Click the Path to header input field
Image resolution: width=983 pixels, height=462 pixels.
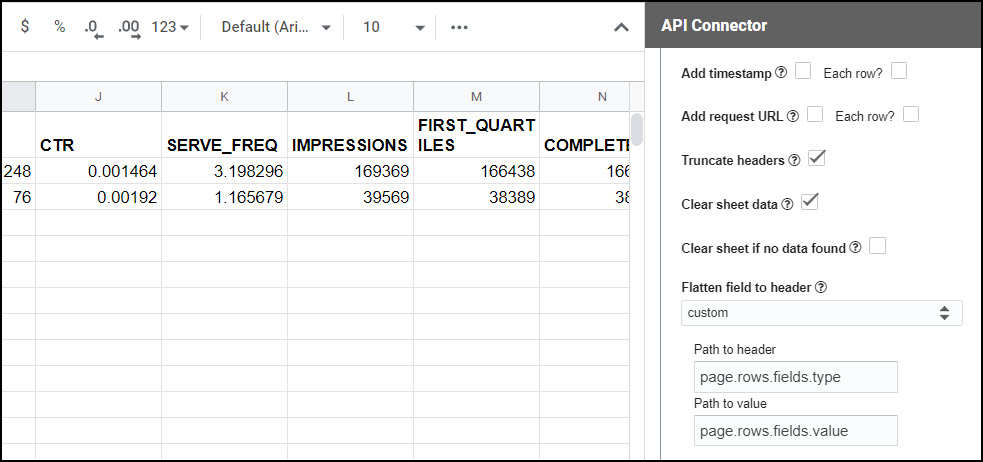point(796,377)
